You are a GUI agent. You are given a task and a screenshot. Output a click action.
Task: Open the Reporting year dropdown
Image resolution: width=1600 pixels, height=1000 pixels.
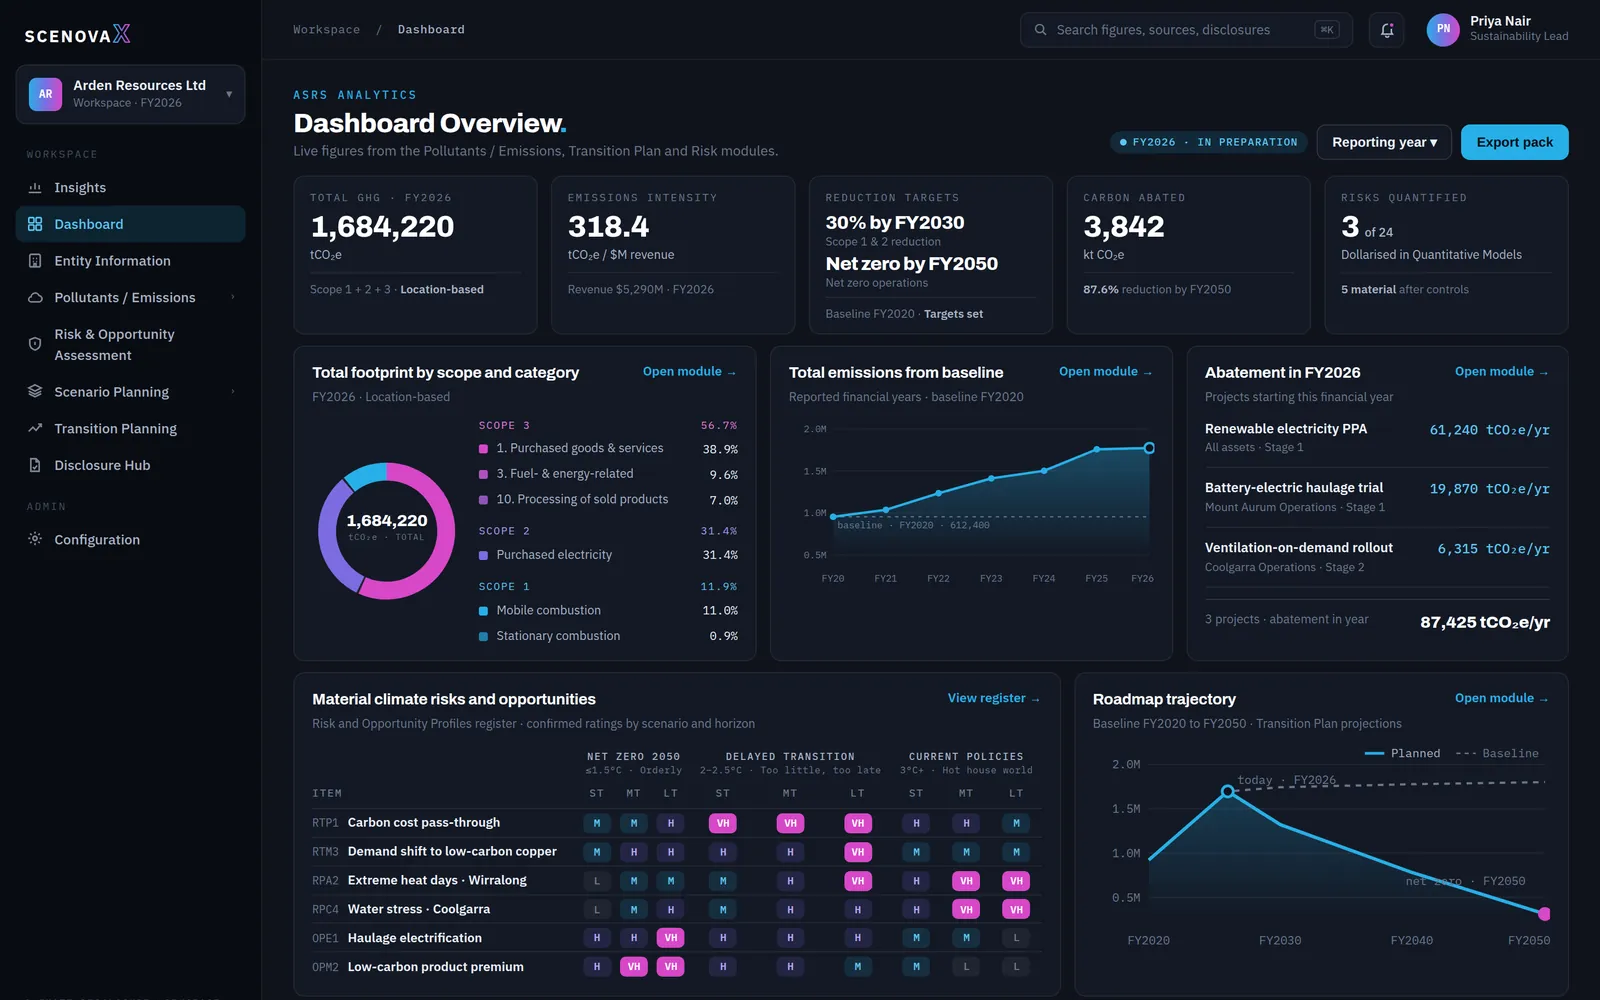tap(1384, 142)
